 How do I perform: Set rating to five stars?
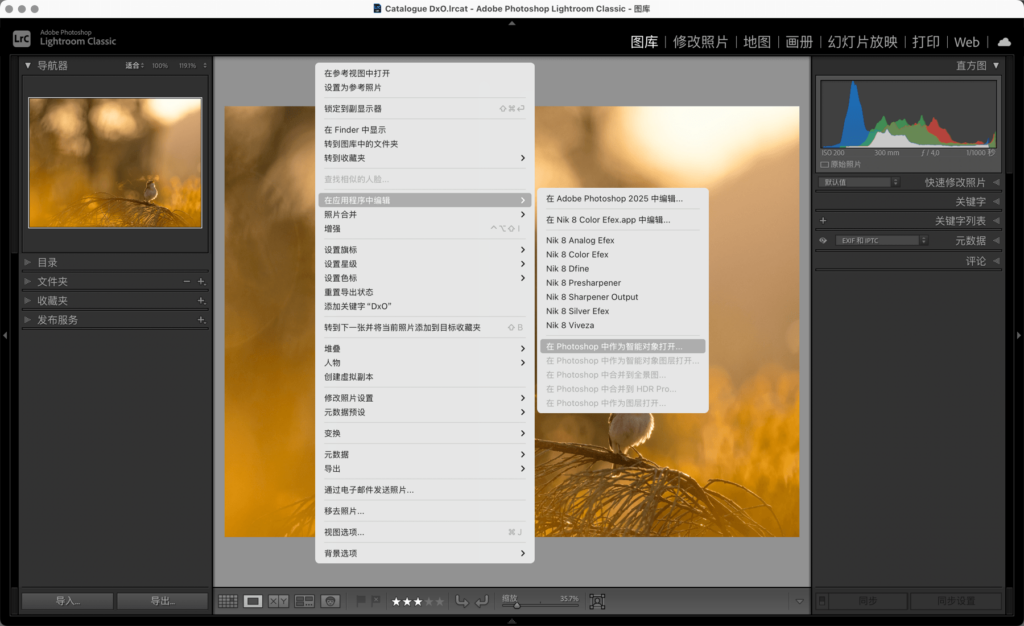pyautogui.click(x=440, y=601)
